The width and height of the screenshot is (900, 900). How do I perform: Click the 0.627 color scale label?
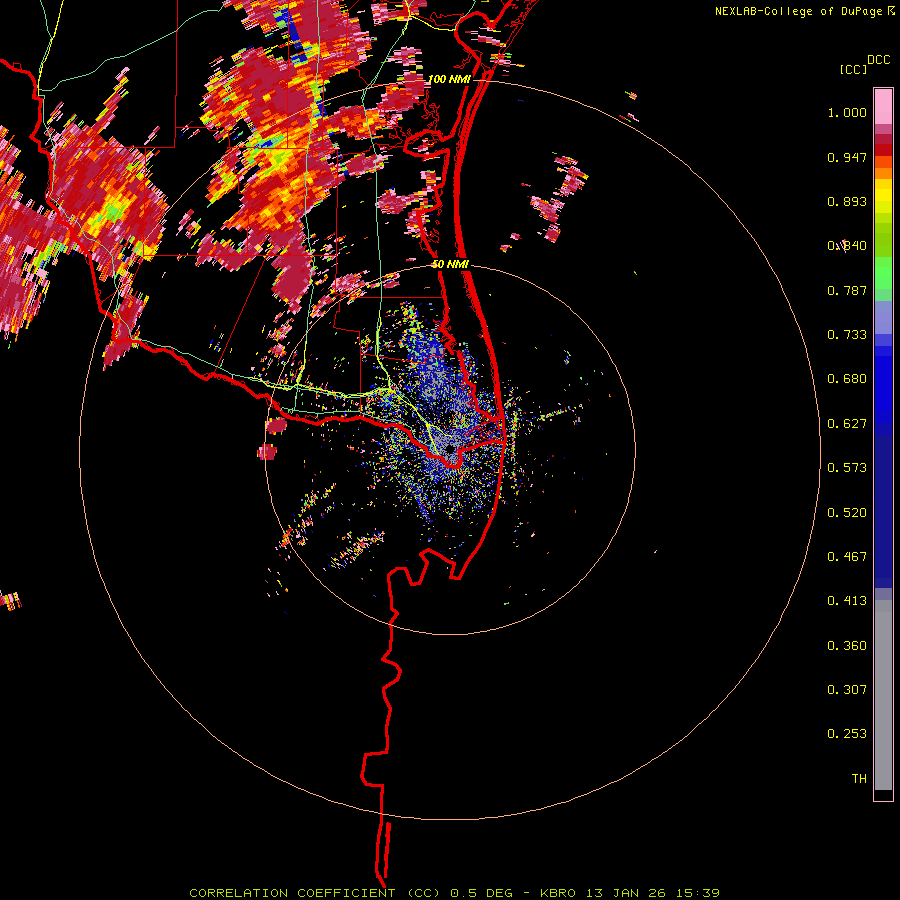(x=847, y=424)
